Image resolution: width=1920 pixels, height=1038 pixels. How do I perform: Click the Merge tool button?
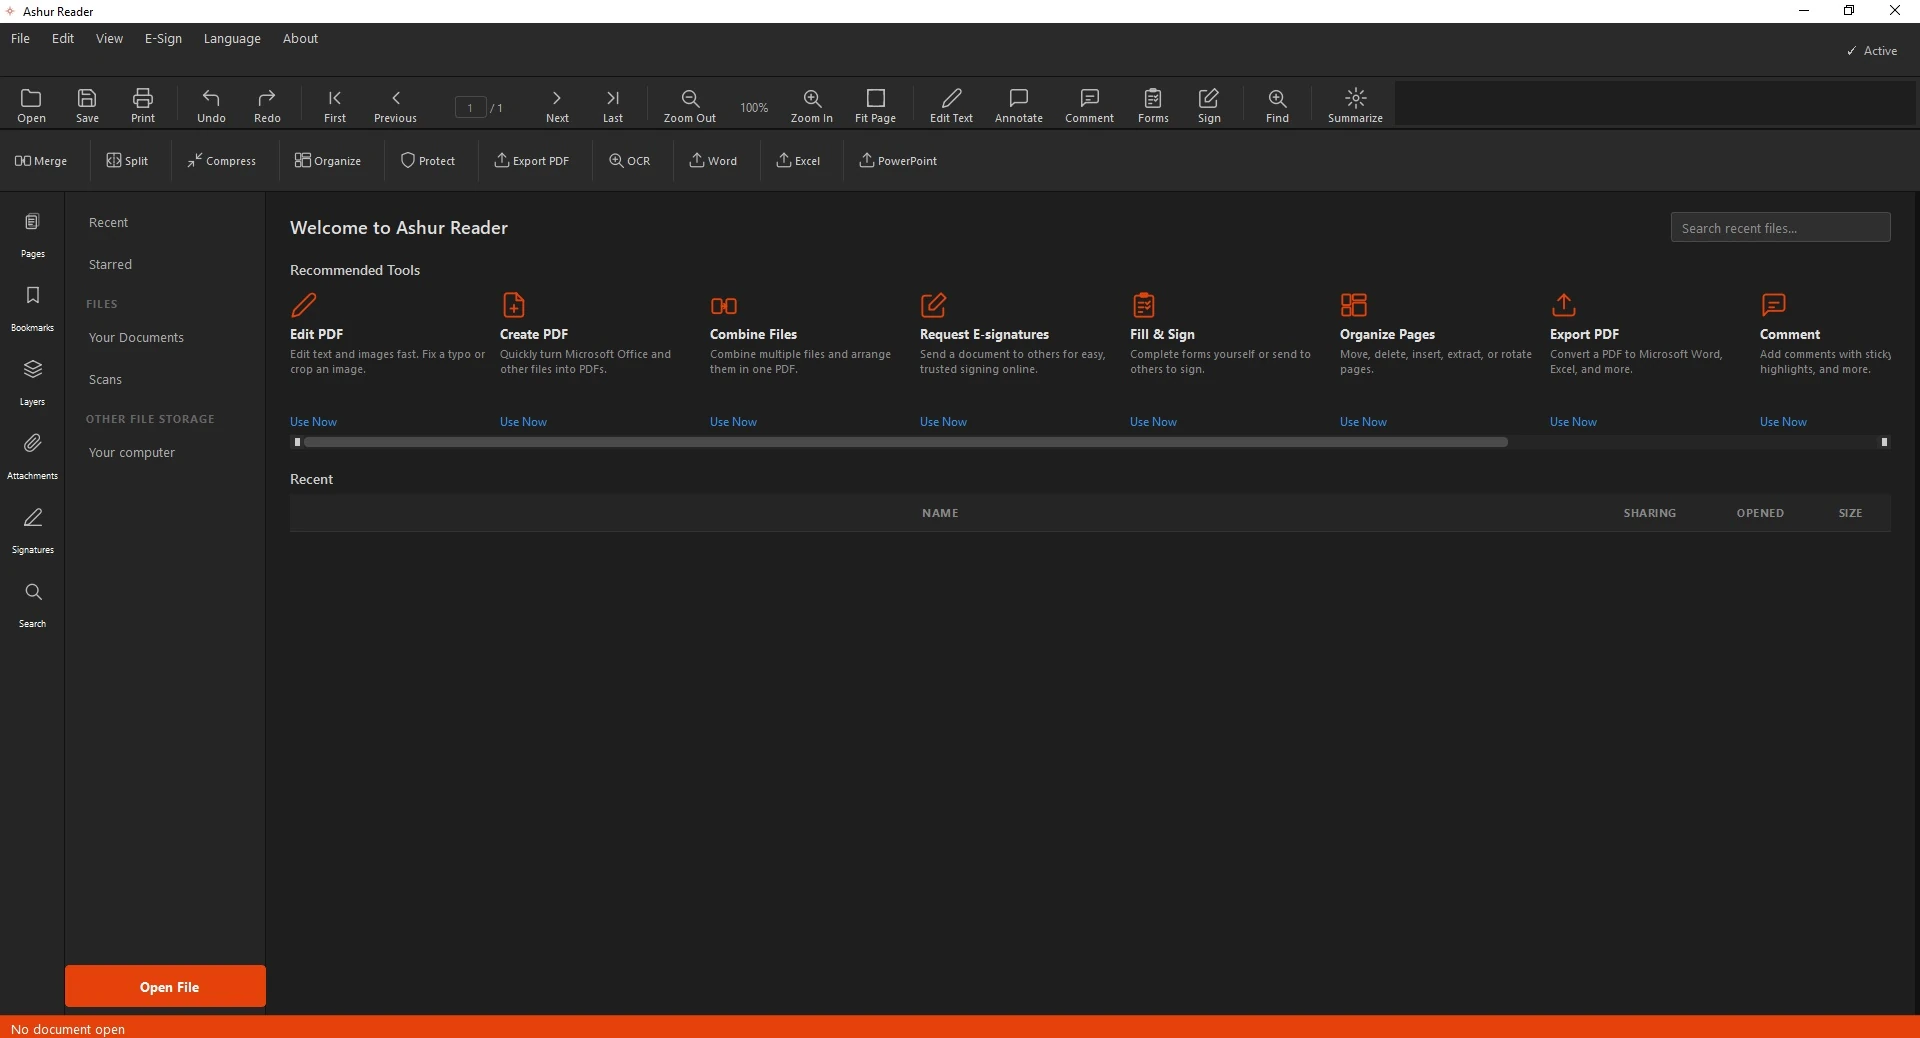tap(41, 161)
